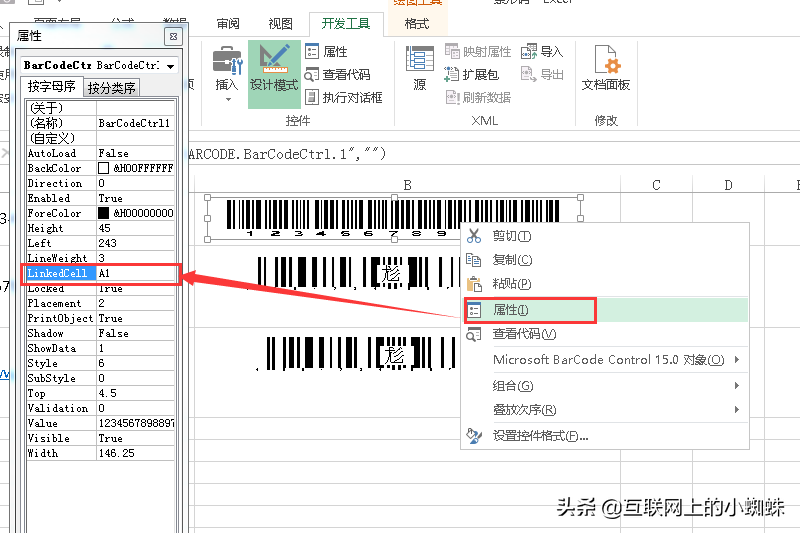Image resolution: width=800 pixels, height=533 pixels.
Task: Select the (自定义) custom property
Action: [61, 138]
